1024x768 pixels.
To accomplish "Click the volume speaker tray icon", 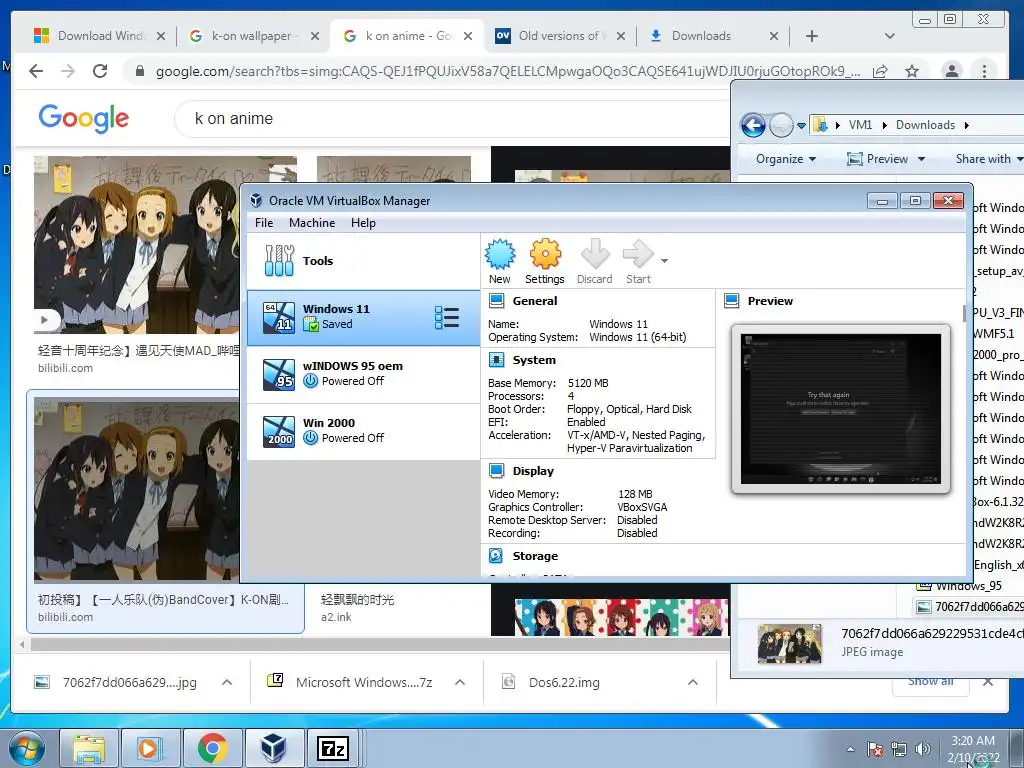I will (923, 749).
